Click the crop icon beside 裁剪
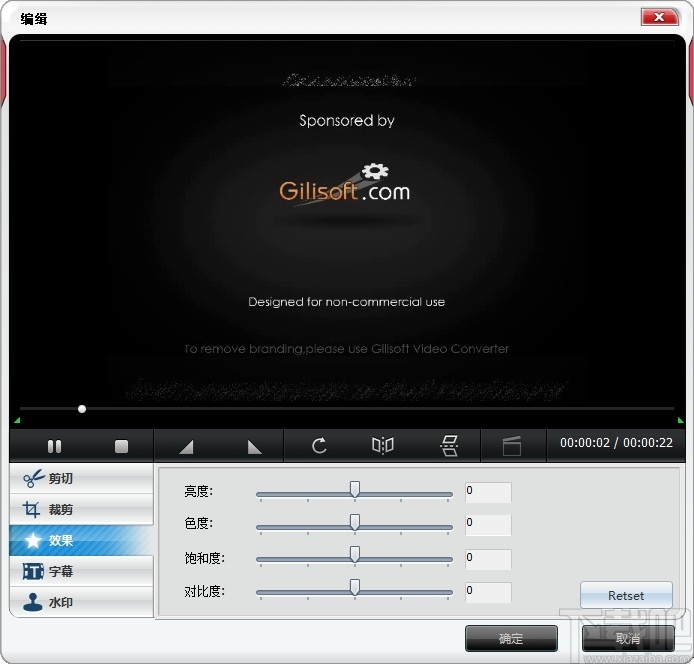The image size is (694, 664). pyautogui.click(x=31, y=510)
